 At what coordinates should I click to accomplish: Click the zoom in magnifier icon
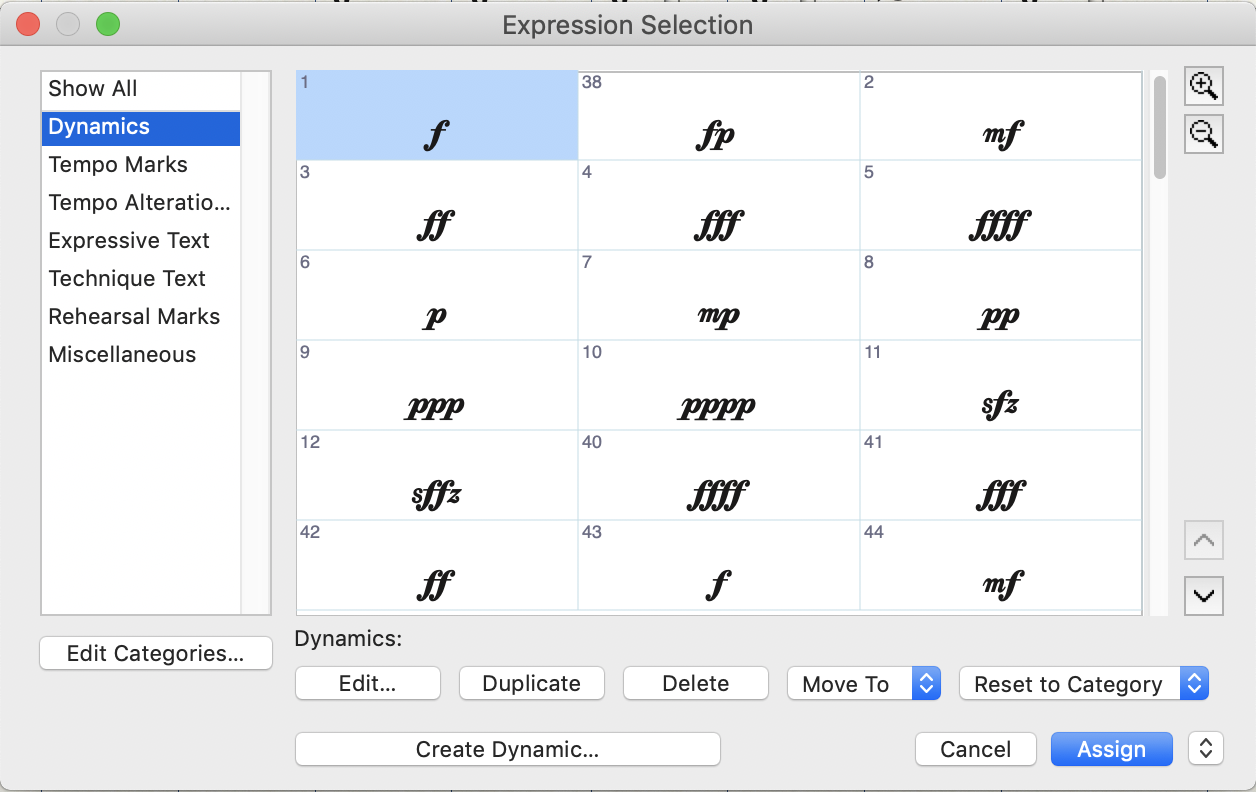1203,87
